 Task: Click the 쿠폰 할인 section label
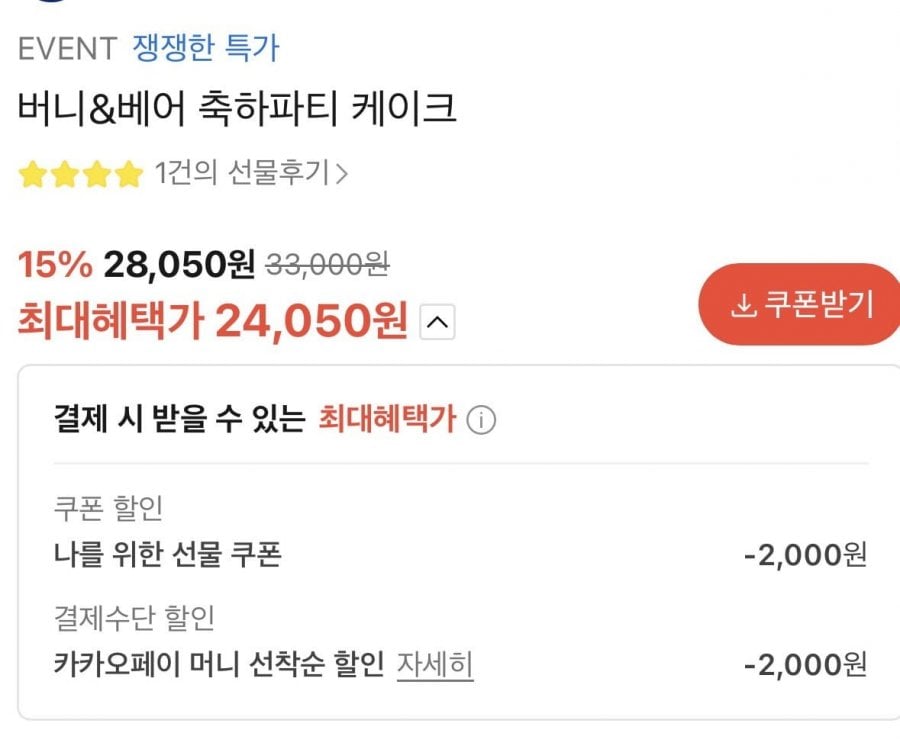[108, 509]
